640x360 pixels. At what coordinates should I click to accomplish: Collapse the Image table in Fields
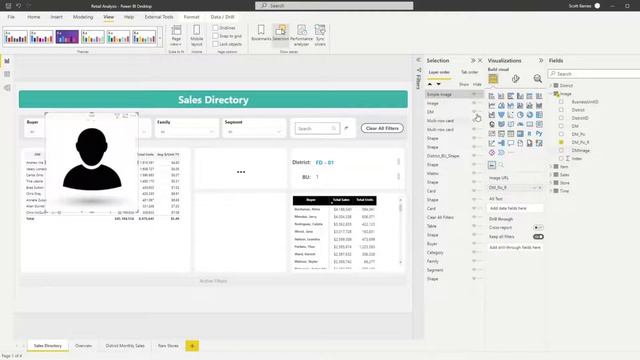[551, 93]
